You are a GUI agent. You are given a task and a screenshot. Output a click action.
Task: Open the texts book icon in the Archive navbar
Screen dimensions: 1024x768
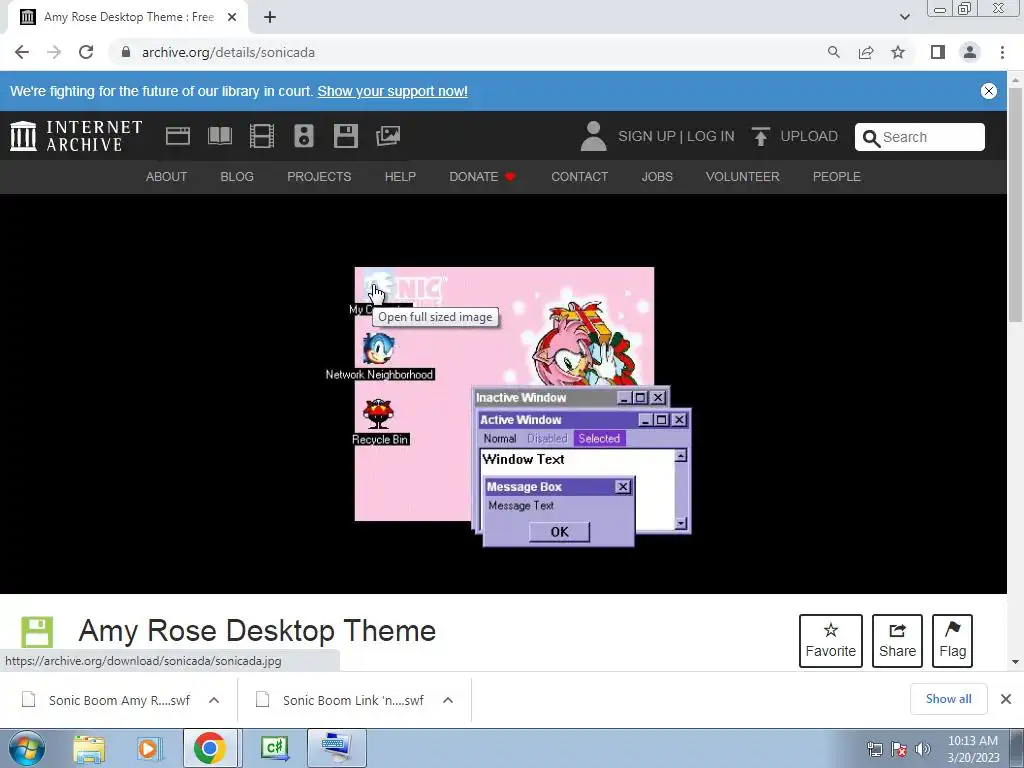(219, 136)
